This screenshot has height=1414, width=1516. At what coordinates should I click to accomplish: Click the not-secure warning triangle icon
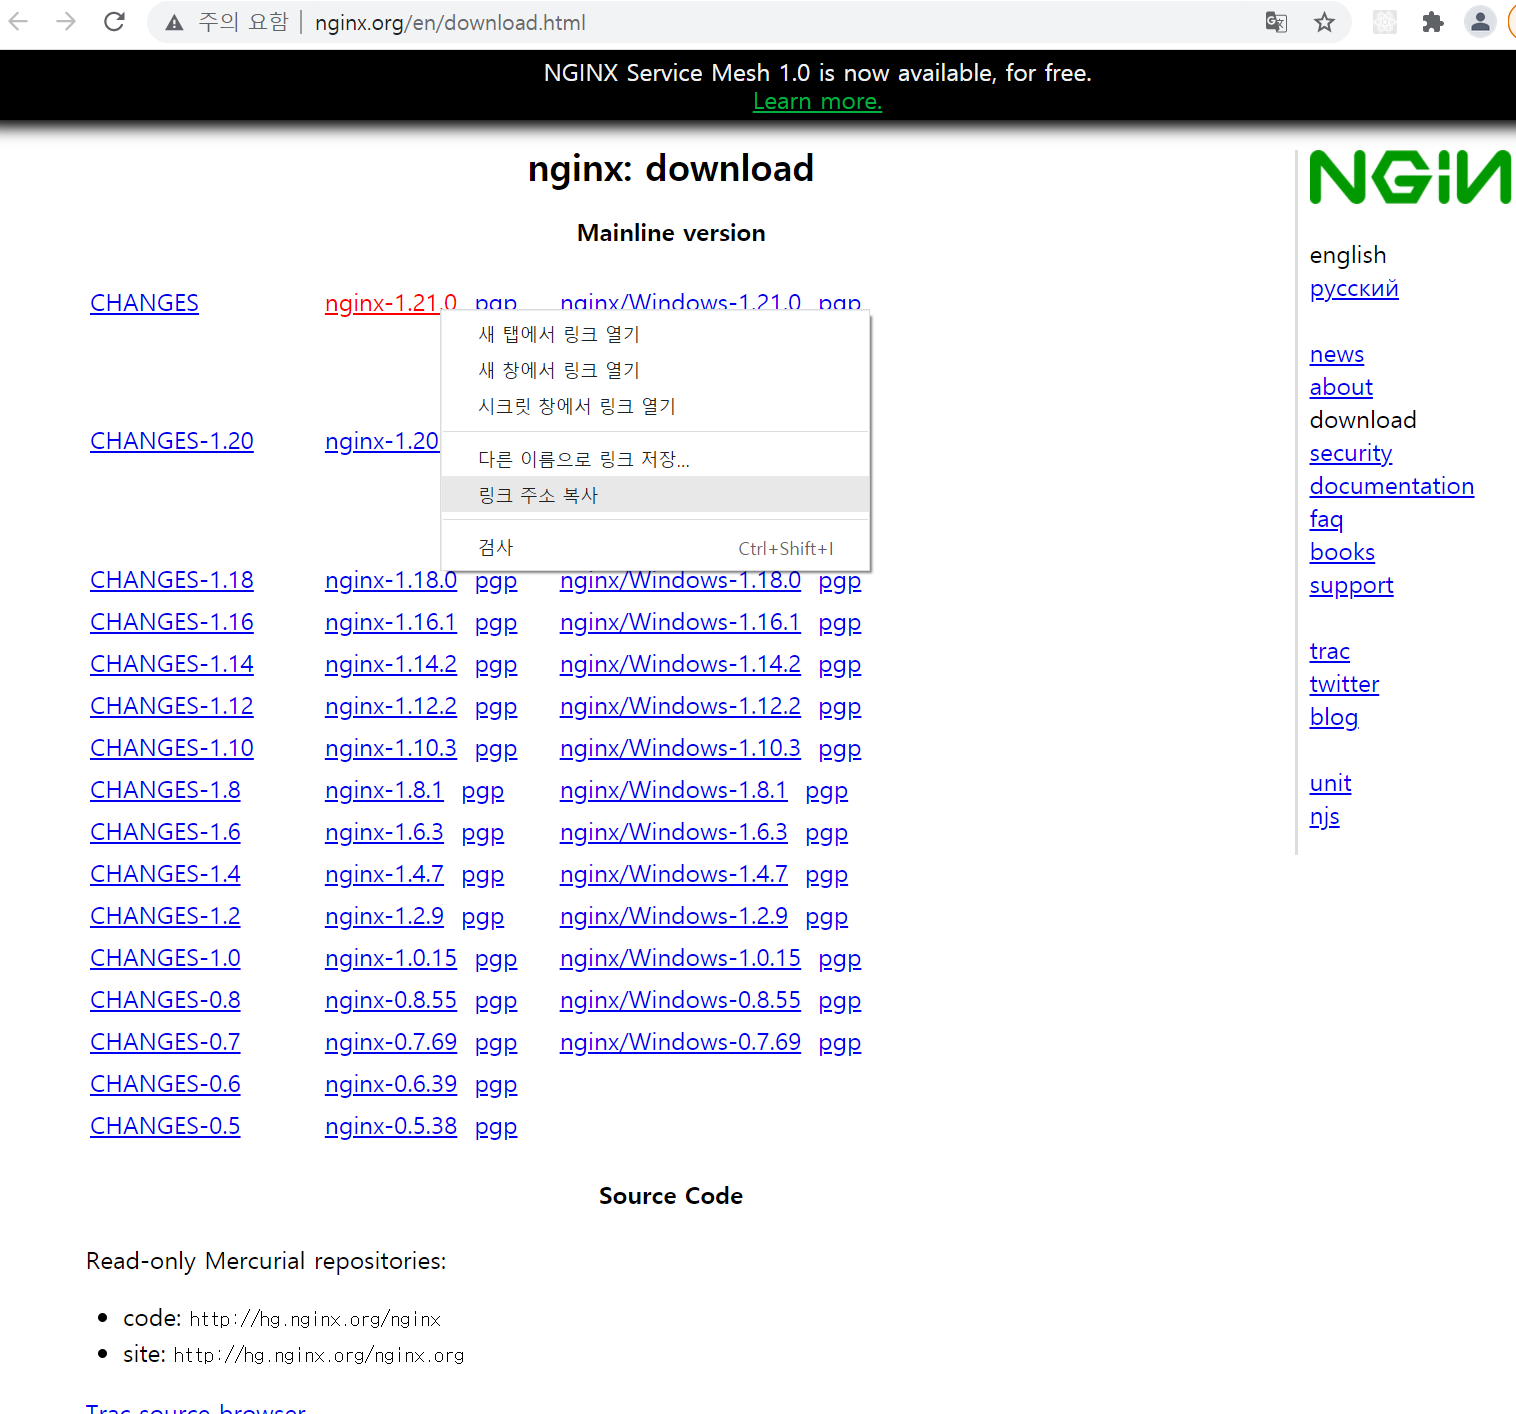pos(174,22)
